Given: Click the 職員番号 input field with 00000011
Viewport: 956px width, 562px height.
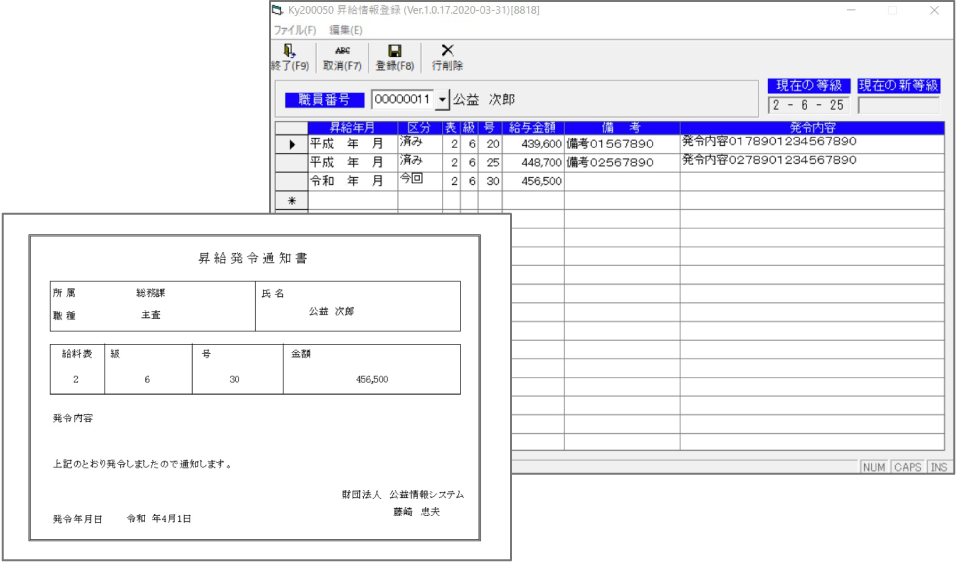Looking at the screenshot, I should point(401,99).
